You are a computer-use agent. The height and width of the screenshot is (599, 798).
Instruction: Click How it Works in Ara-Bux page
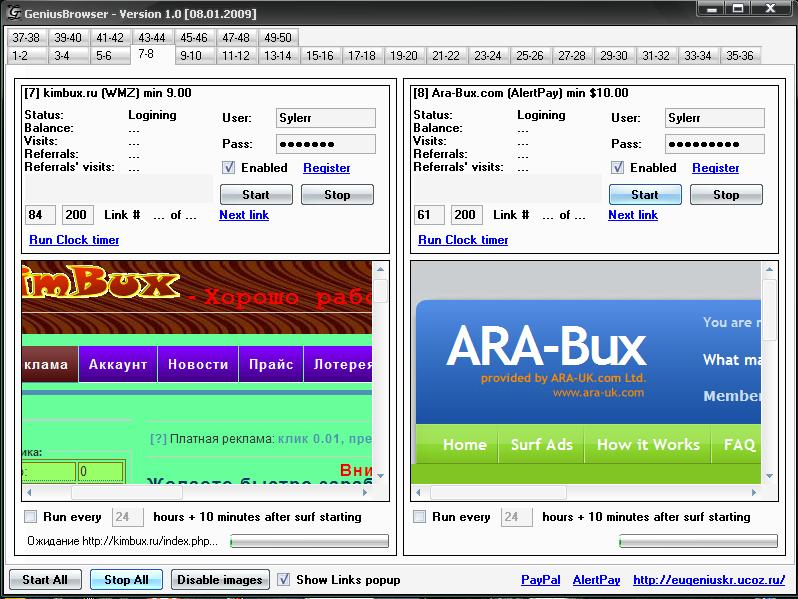point(648,444)
